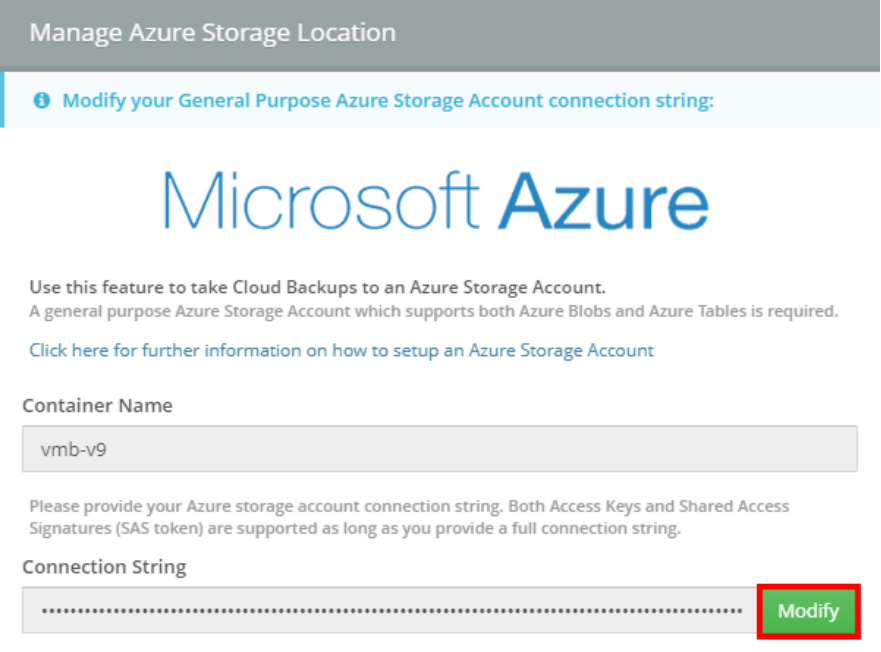Viewport: 881px width, 652px height.
Task: Click the empty gray header area right of the title
Action: pos(640,32)
